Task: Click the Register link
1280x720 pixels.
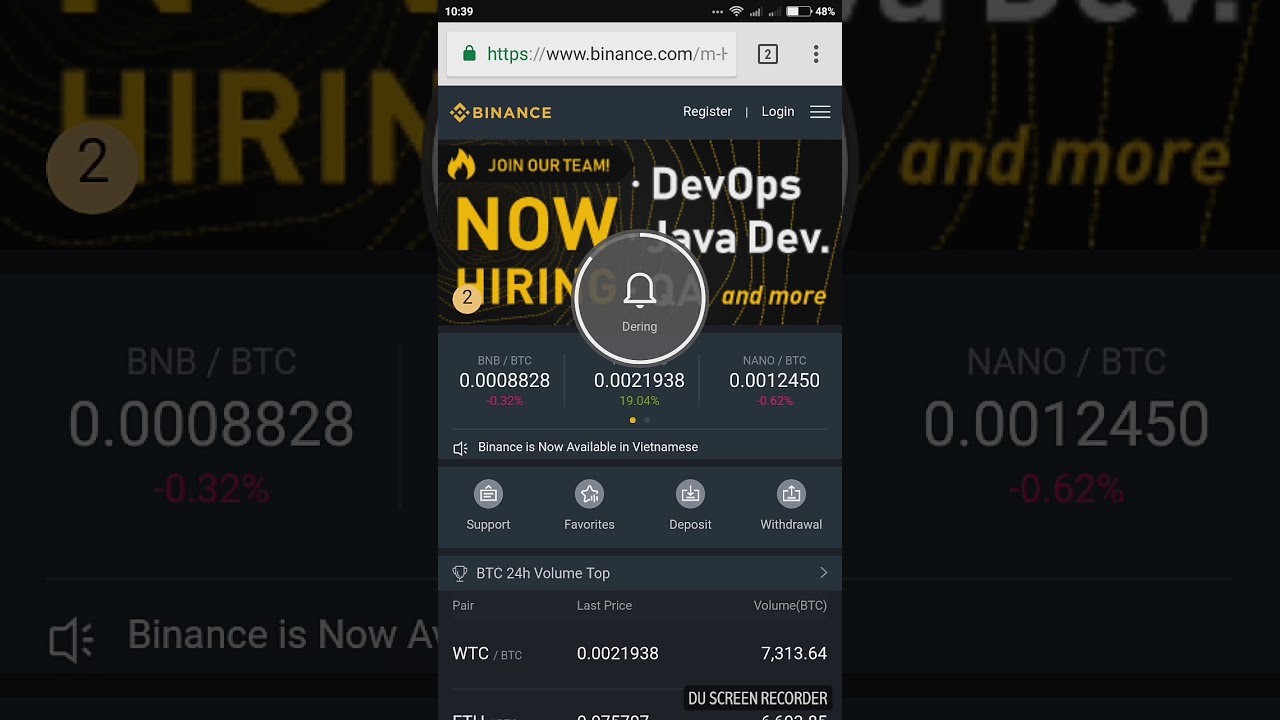Action: point(707,112)
